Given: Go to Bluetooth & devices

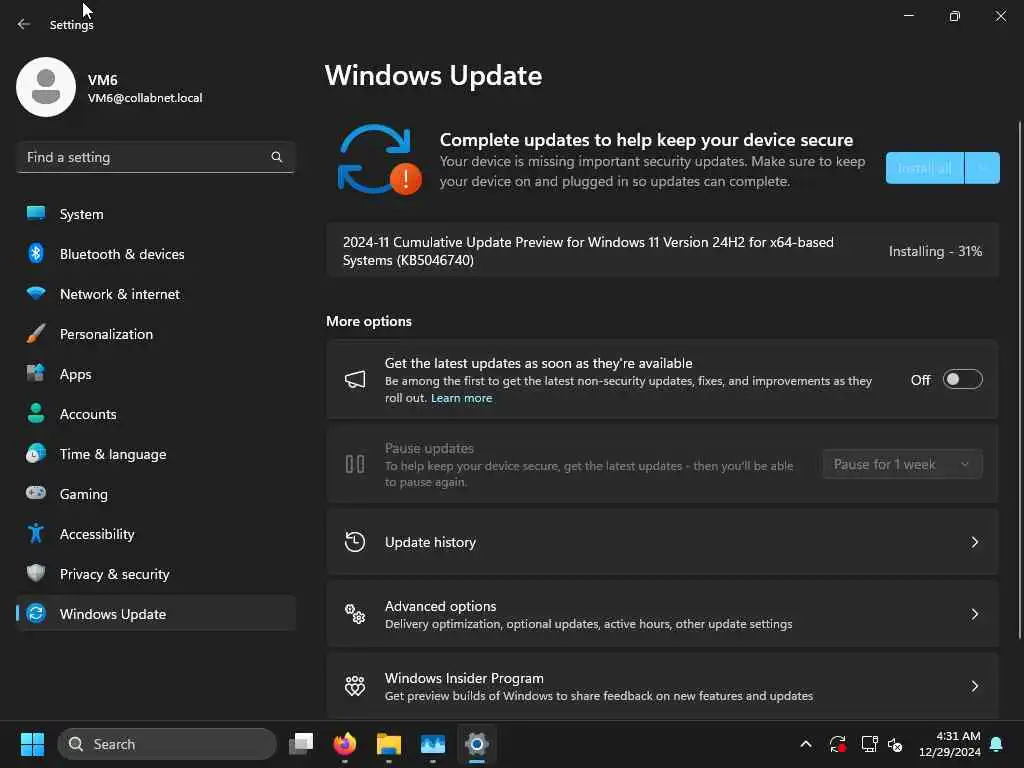Looking at the screenshot, I should point(155,253).
